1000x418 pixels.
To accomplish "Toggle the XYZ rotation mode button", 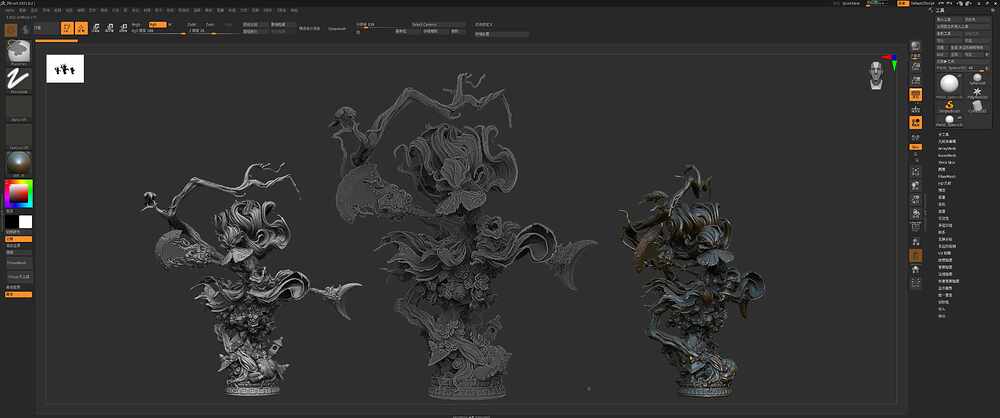I will click(x=916, y=147).
